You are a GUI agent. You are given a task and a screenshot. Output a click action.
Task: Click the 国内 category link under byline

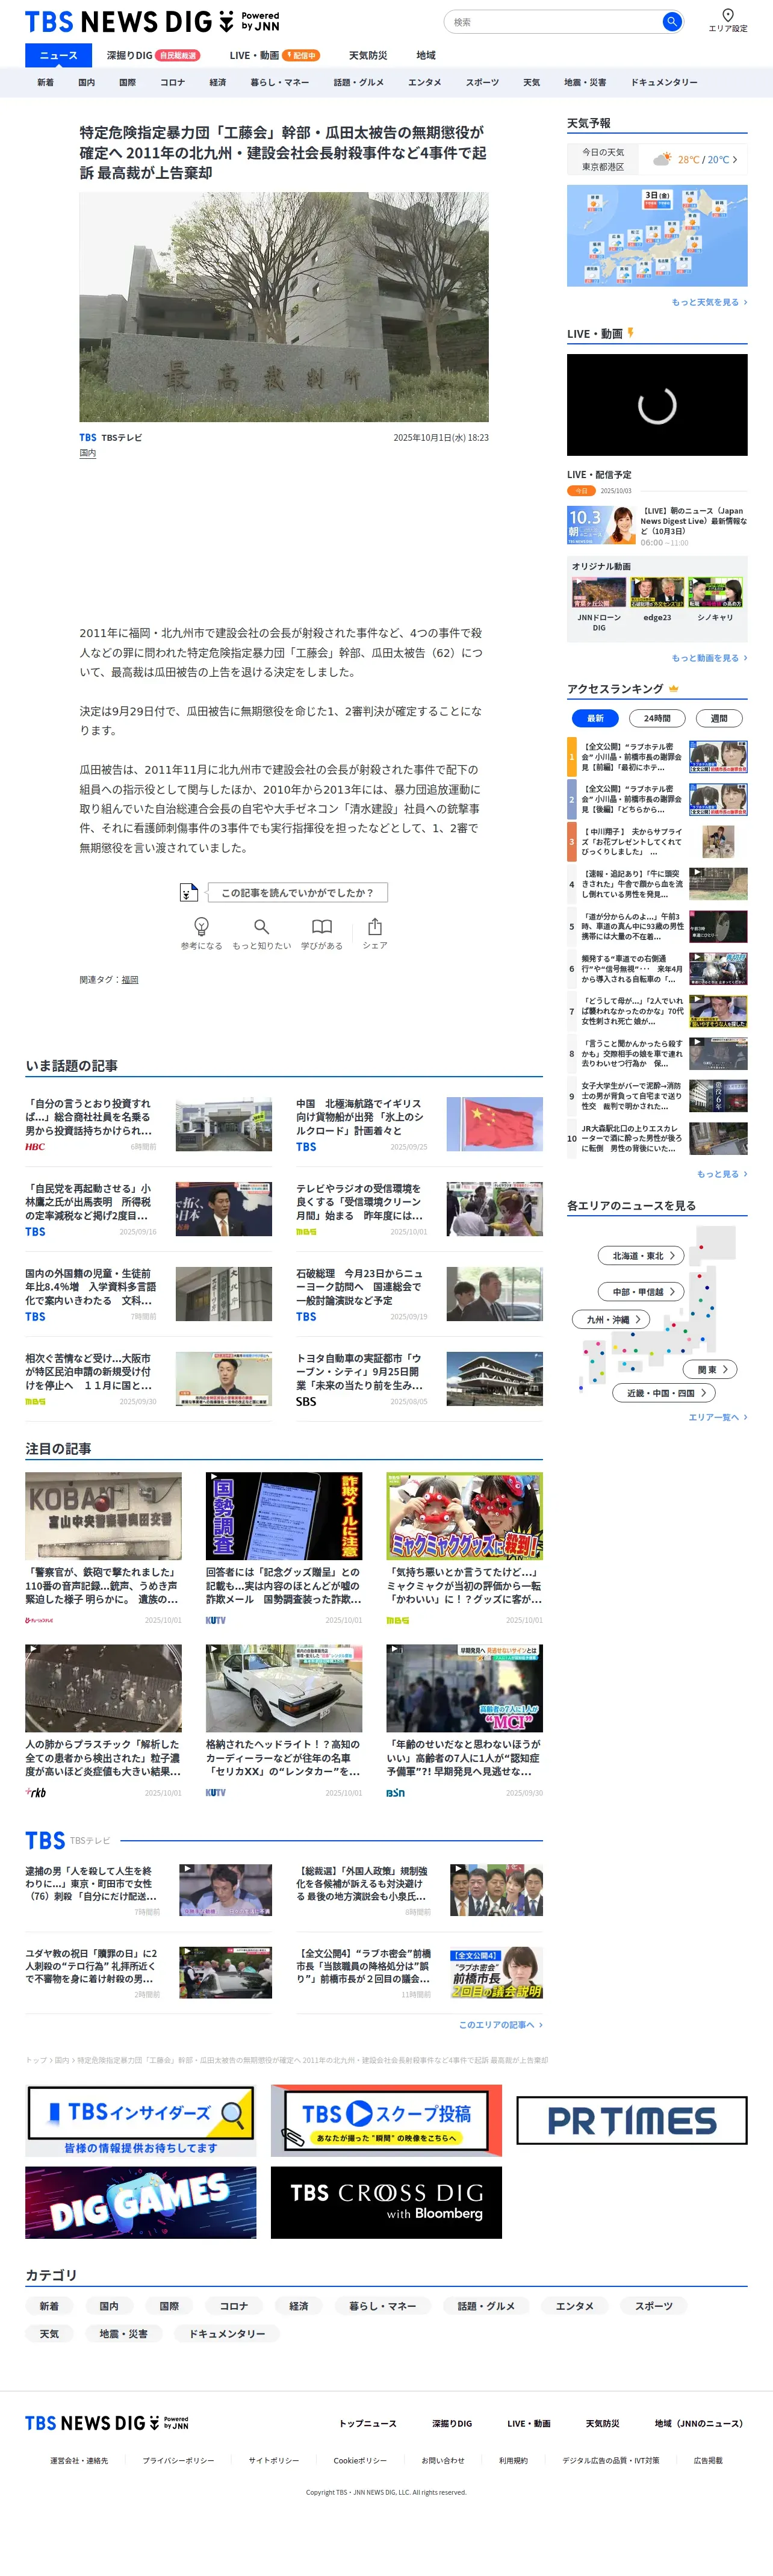point(88,453)
